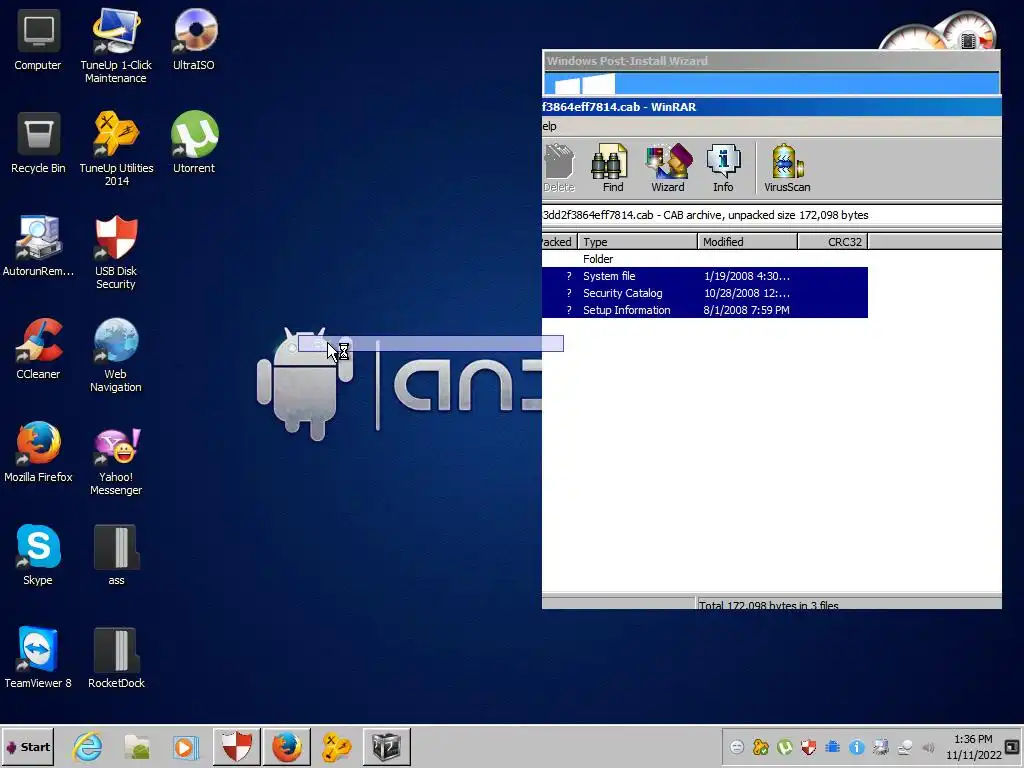Launch TuneUp Utilities 2014 shortcut
This screenshot has height=768, width=1024.
coord(116,149)
